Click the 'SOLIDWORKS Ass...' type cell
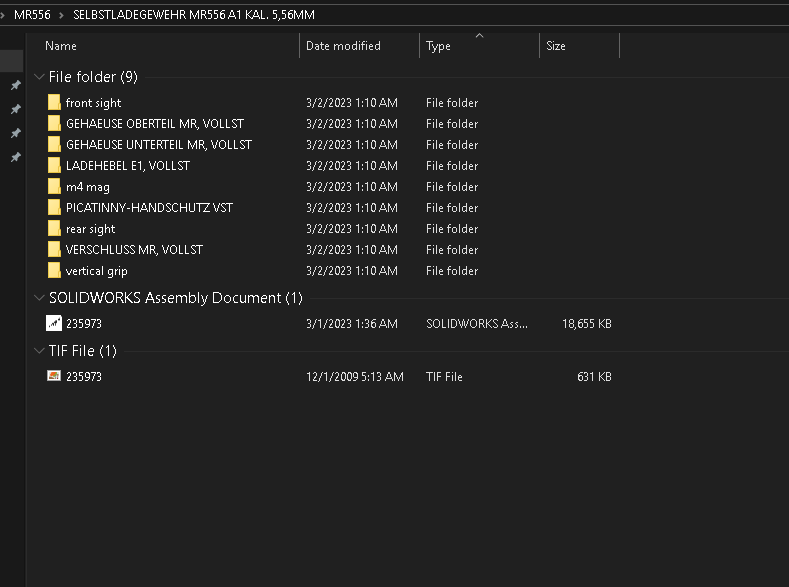Image resolution: width=789 pixels, height=587 pixels. tap(477, 324)
